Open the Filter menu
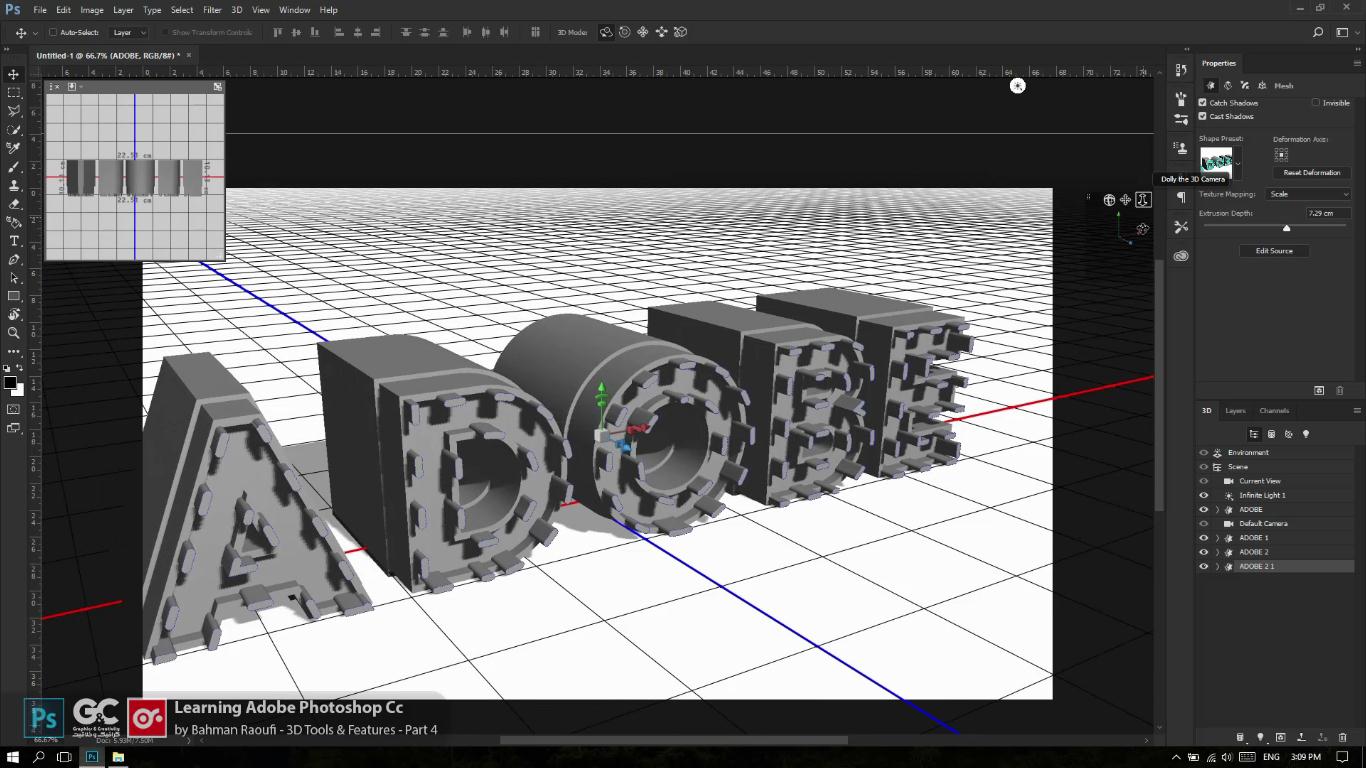Viewport: 1366px width, 768px height. tap(212, 9)
